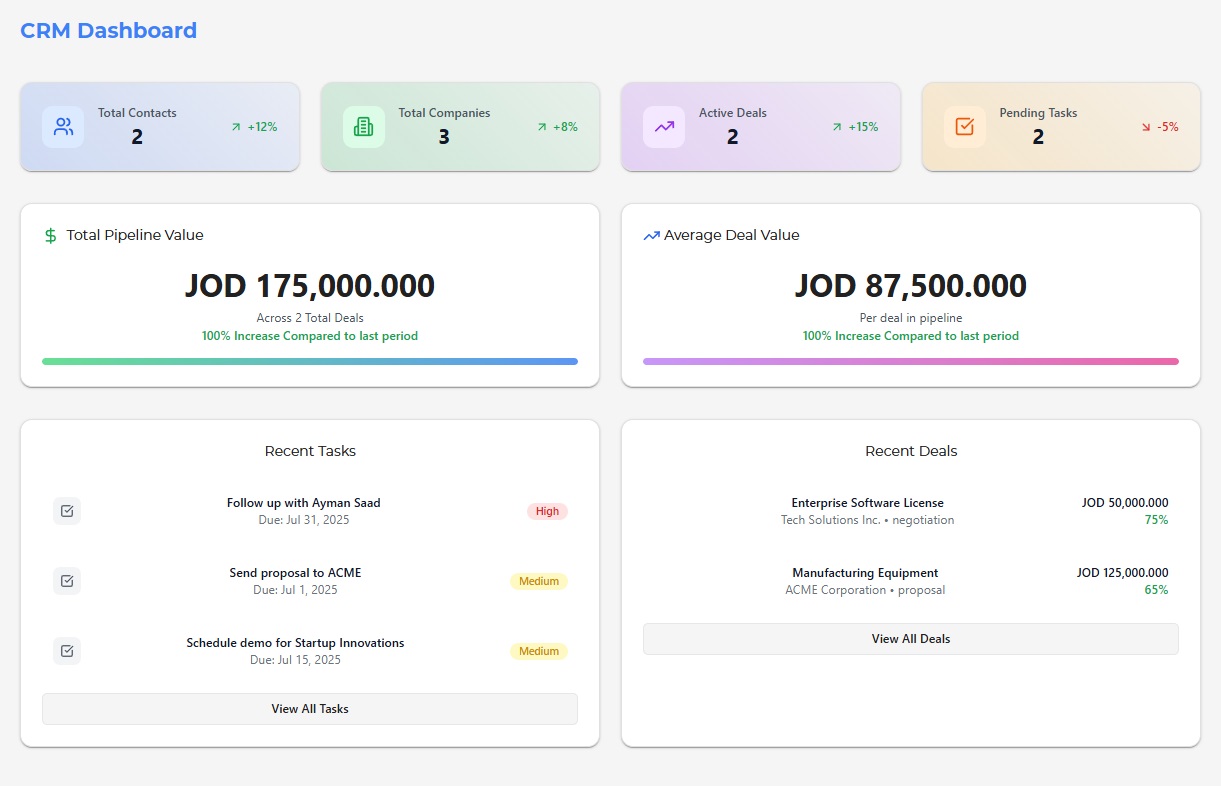Select the Total Companies building icon
This screenshot has height=786, width=1221.
click(x=363, y=126)
